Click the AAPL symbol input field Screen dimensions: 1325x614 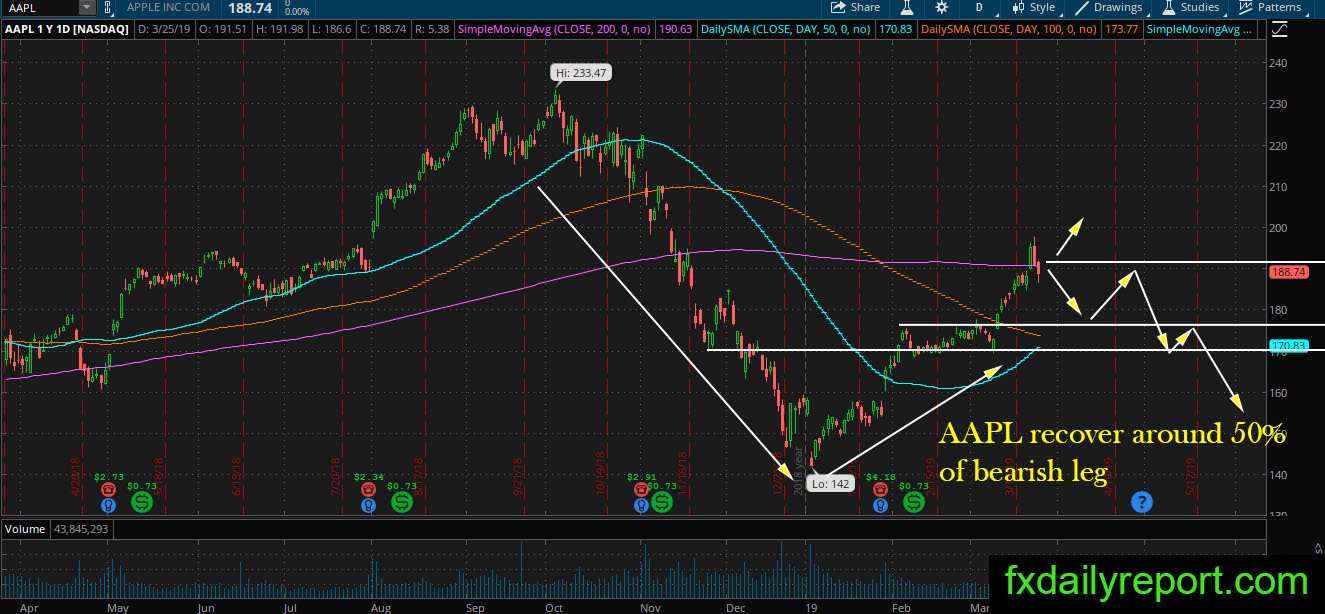pos(40,7)
